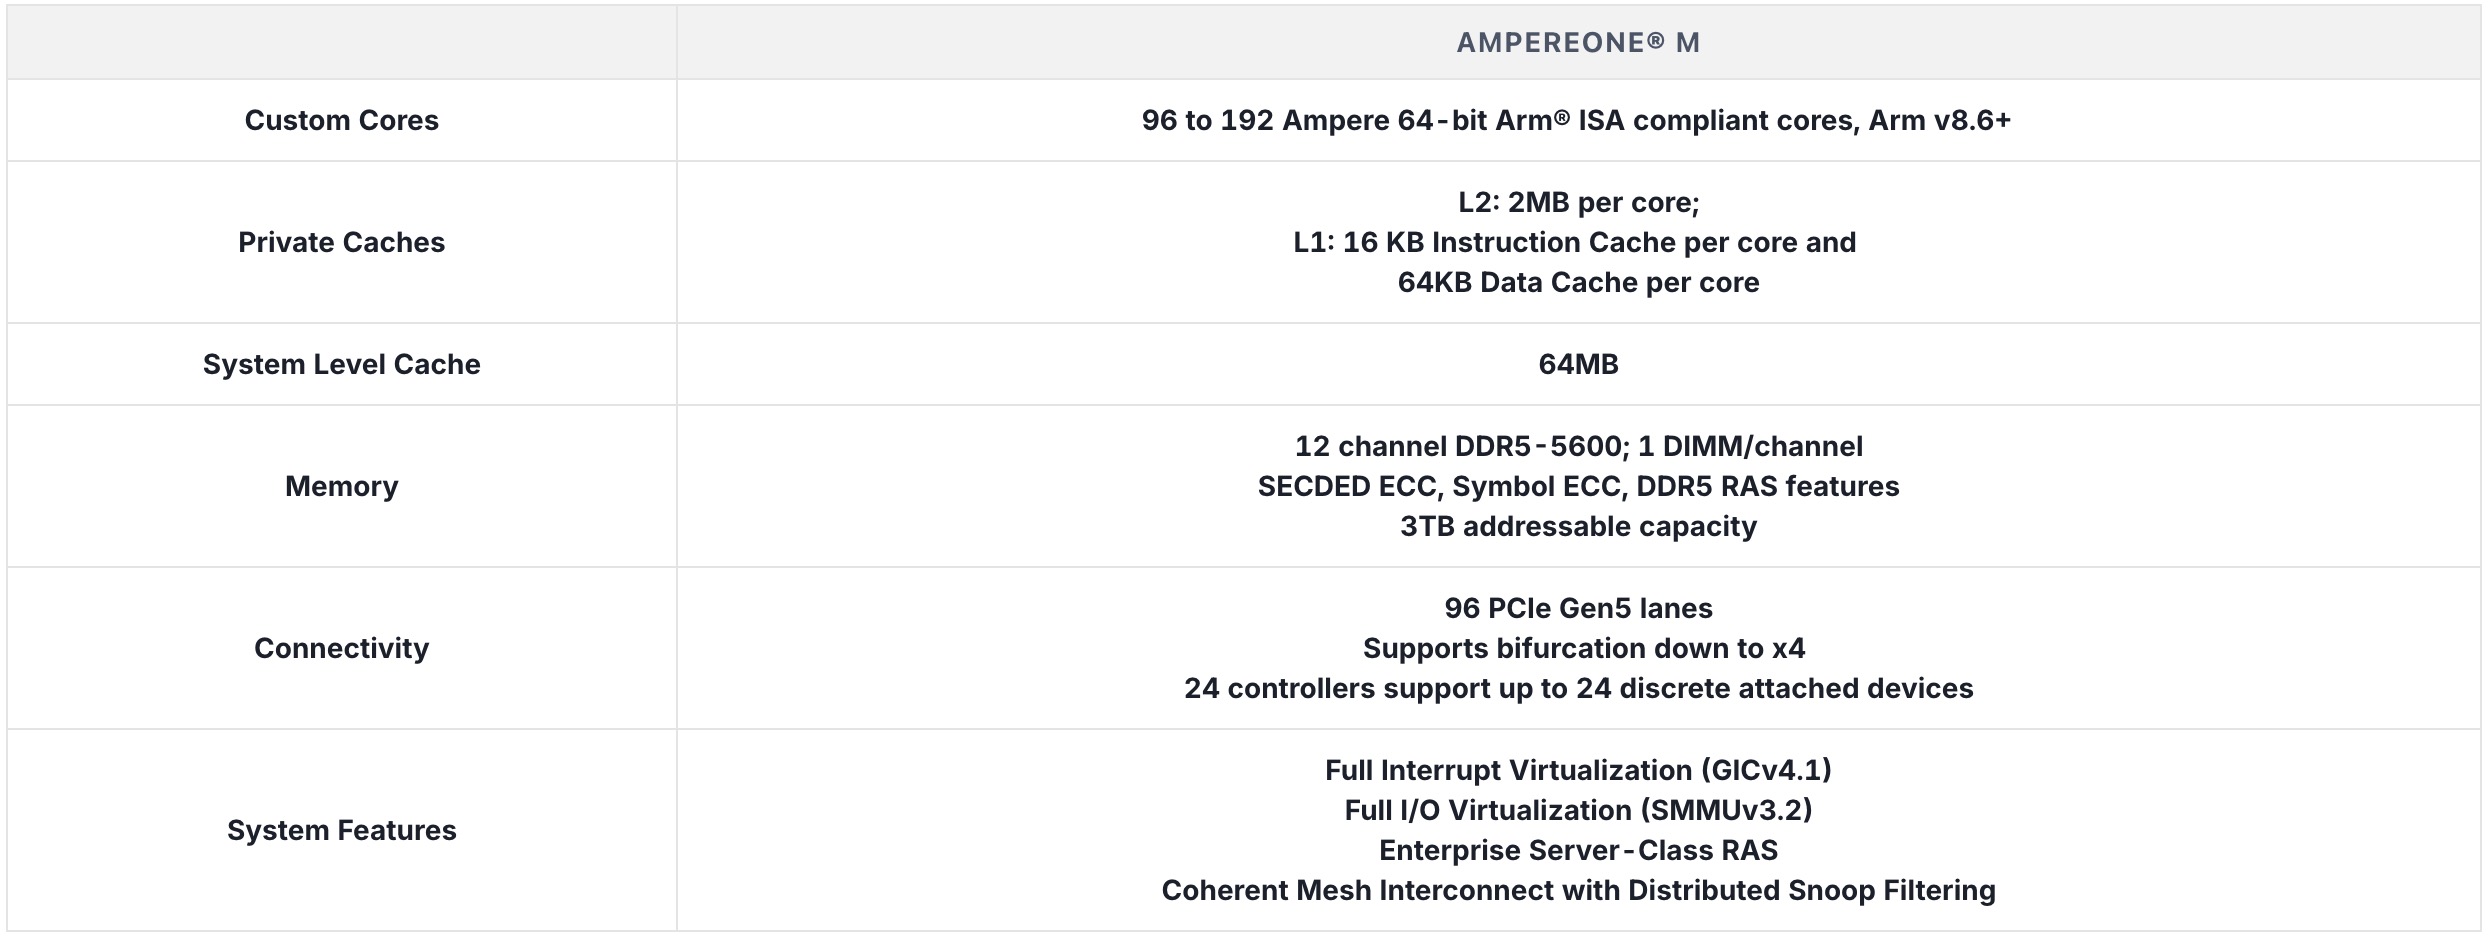
Task: Click the 96 PCIe Gen5 lanes line
Action: [x=1578, y=608]
